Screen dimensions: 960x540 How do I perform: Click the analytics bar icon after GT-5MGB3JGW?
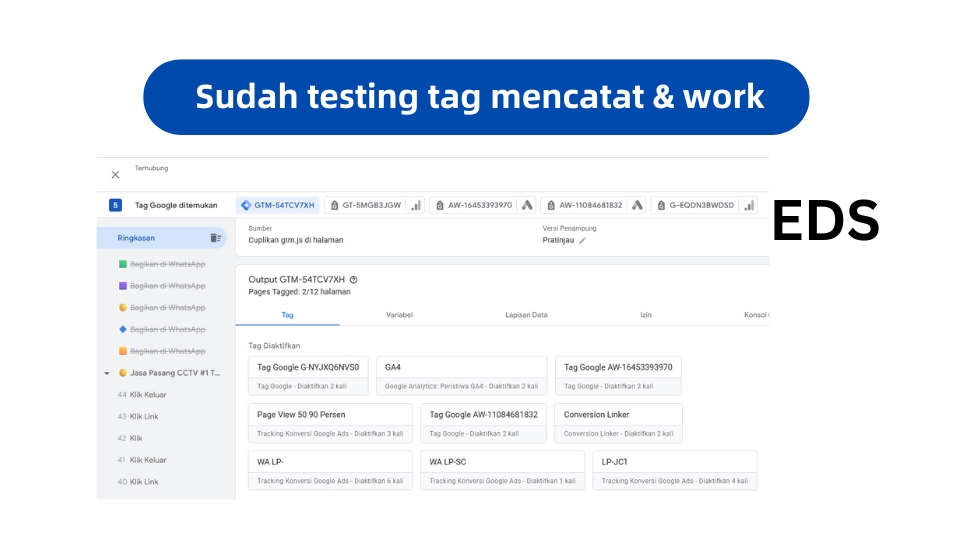coord(416,205)
